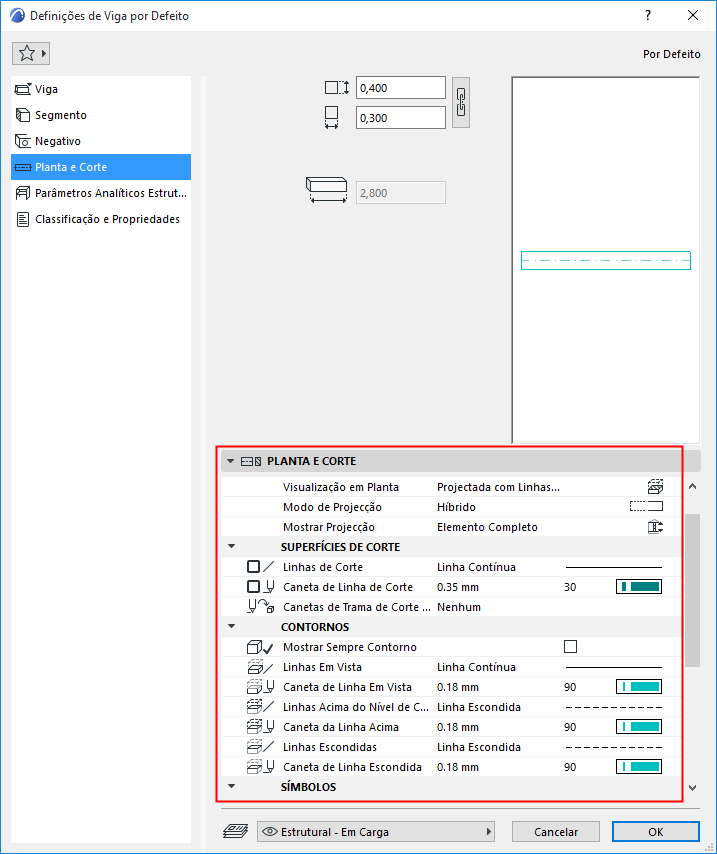Click the layer icon beside Estrutural dropdown
Image resolution: width=717 pixels, height=854 pixels.
(235, 832)
